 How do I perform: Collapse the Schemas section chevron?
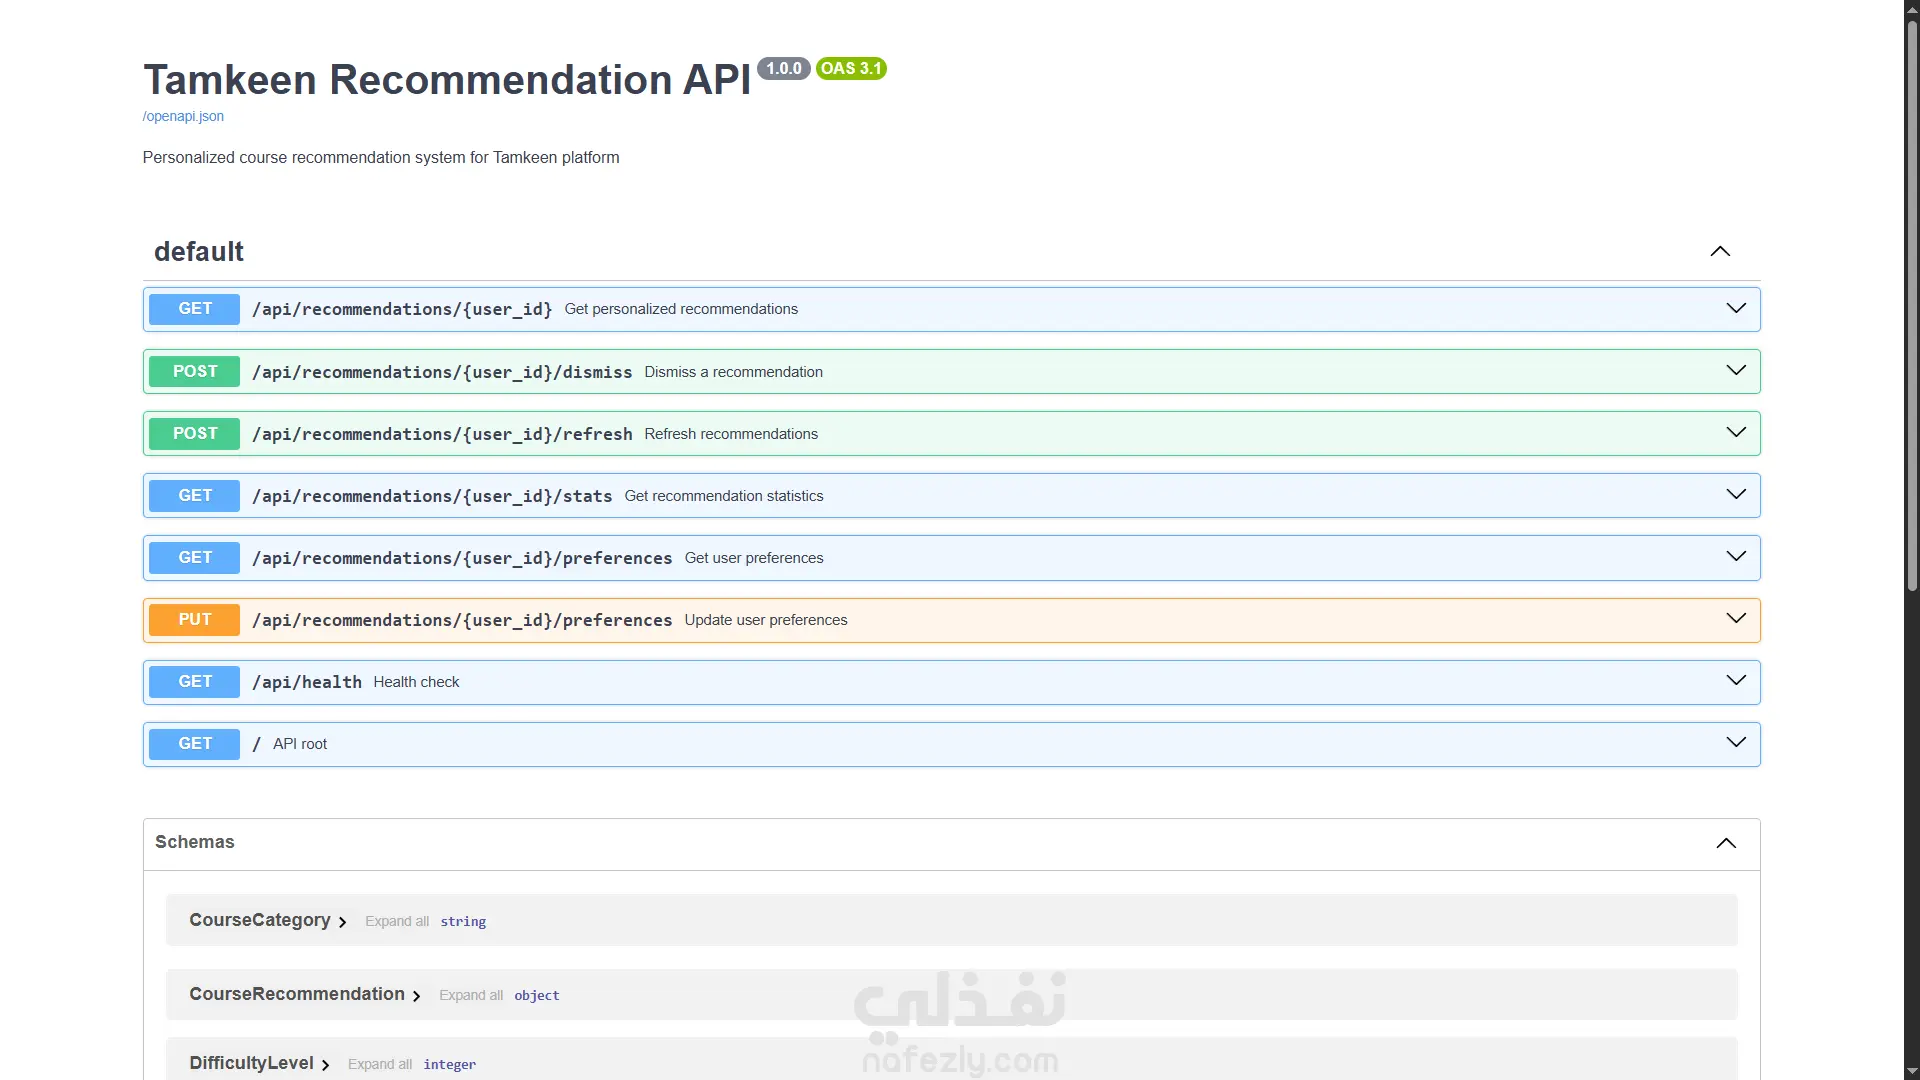point(1725,843)
